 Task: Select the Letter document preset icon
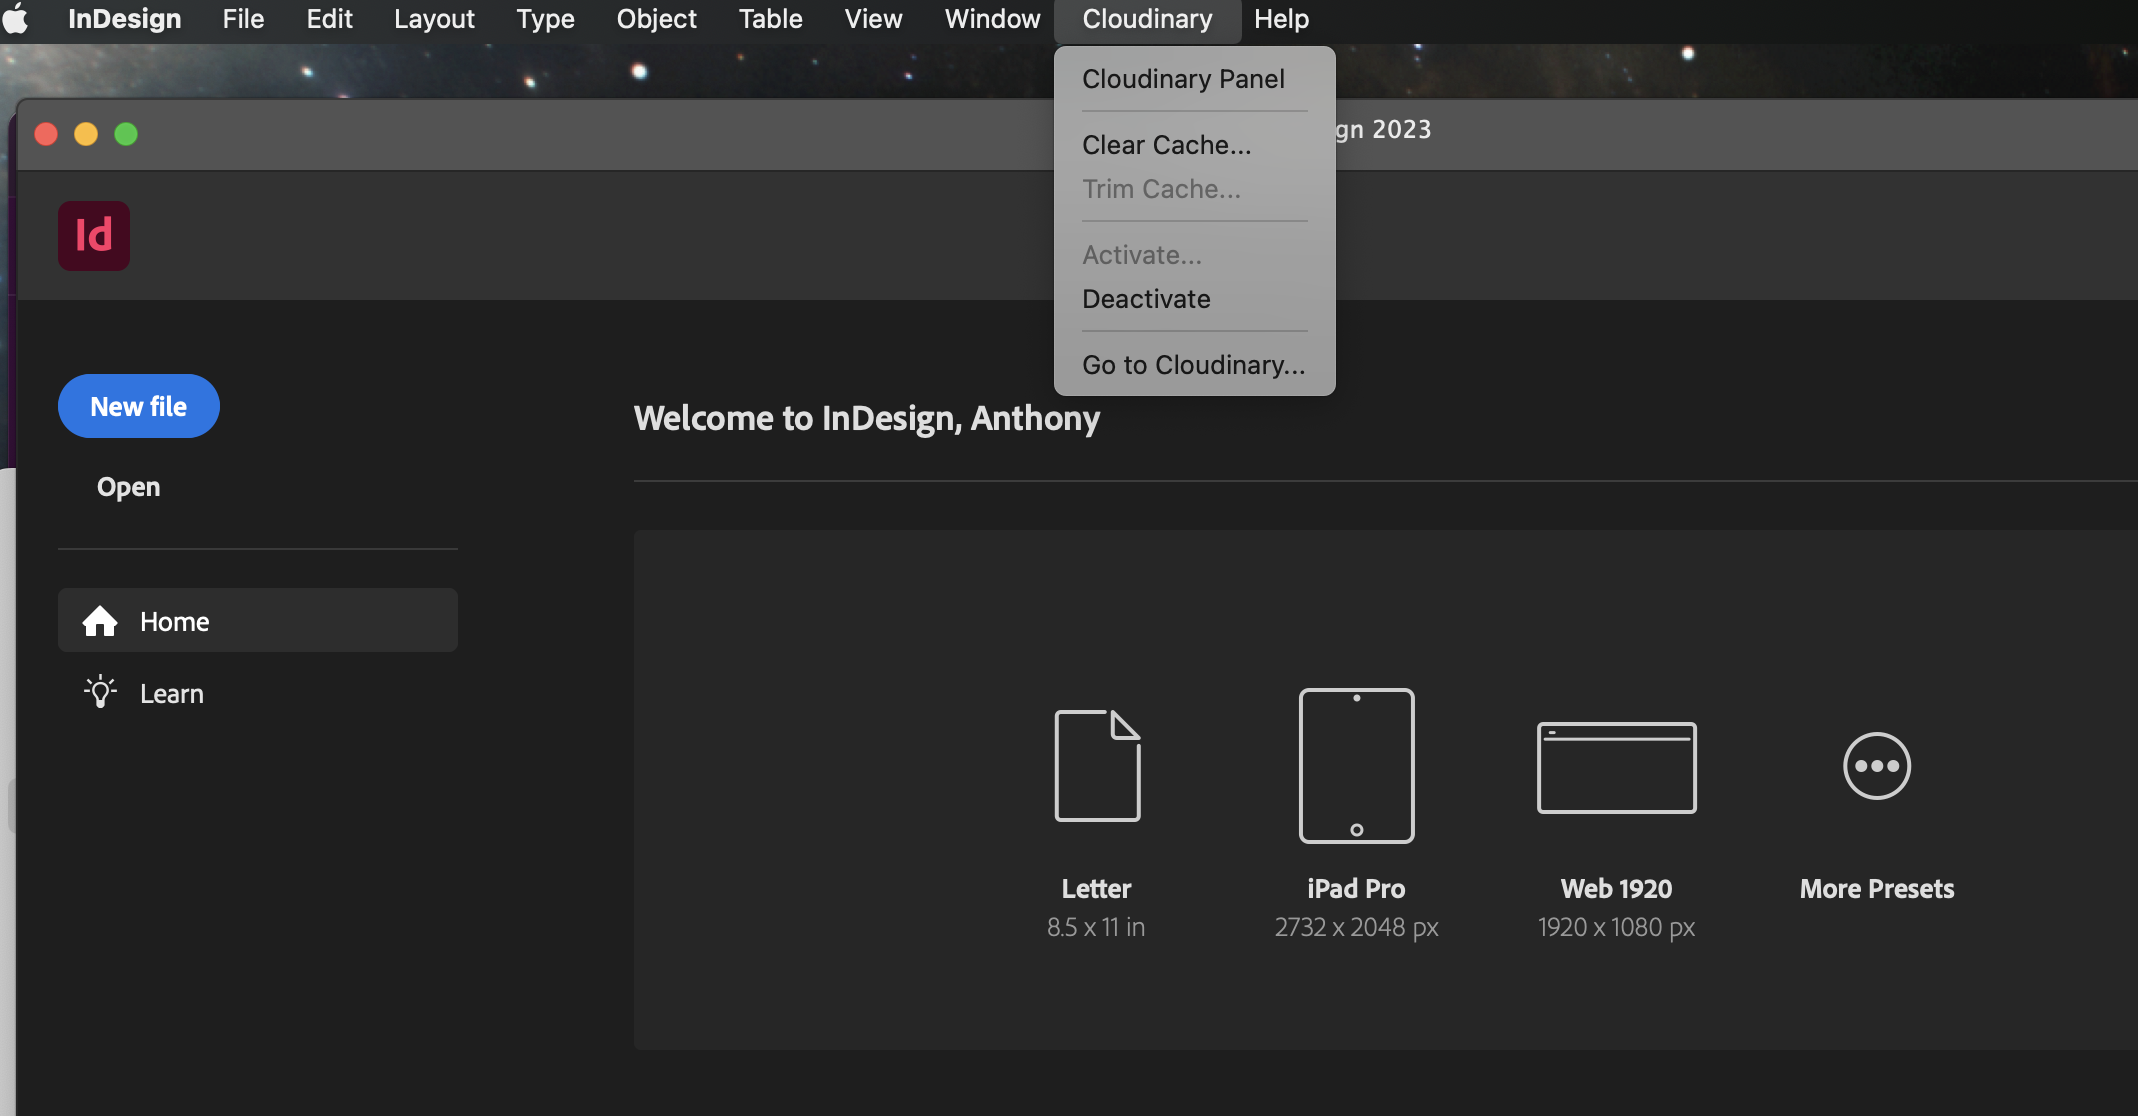(1097, 765)
